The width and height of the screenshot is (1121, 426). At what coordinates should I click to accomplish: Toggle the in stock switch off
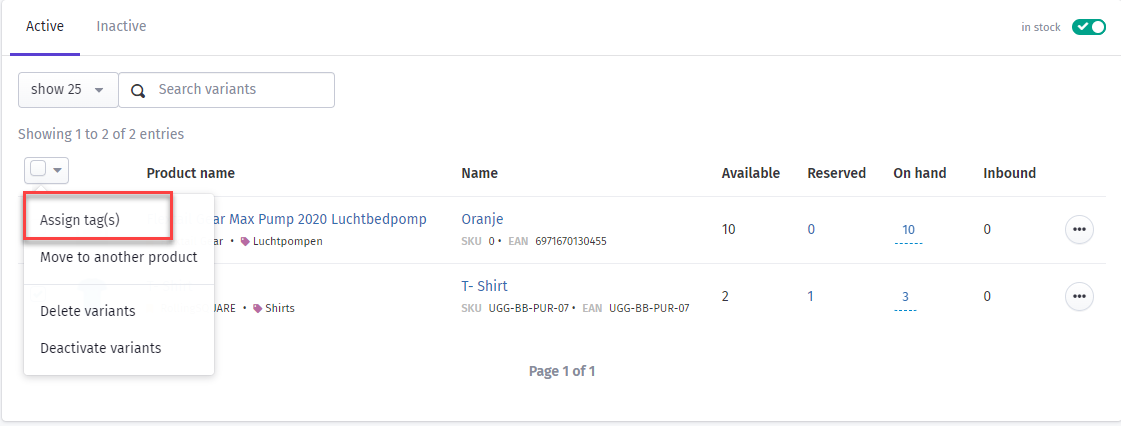pos(1088,27)
